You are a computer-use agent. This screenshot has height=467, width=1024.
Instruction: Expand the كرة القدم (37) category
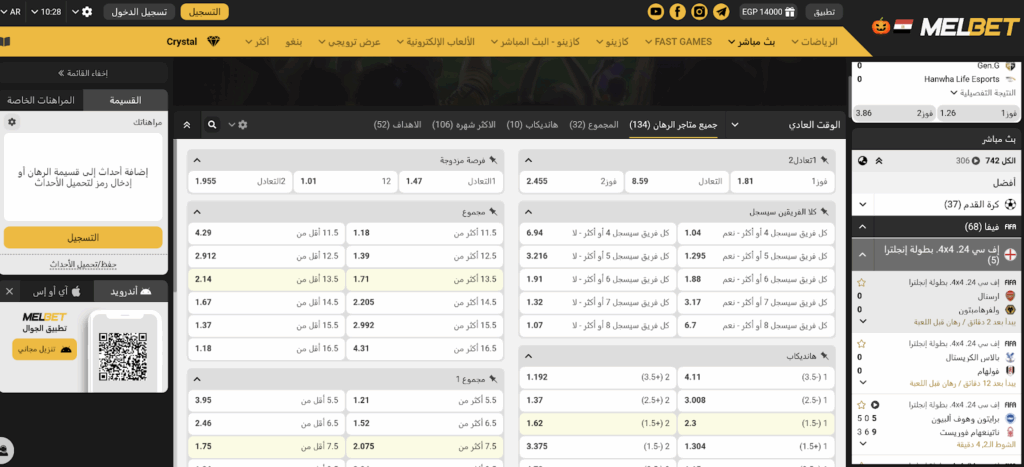tap(862, 204)
